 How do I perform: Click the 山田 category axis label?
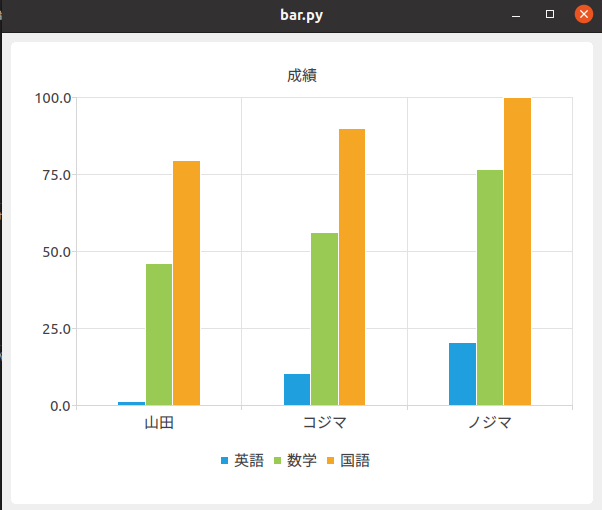159,423
